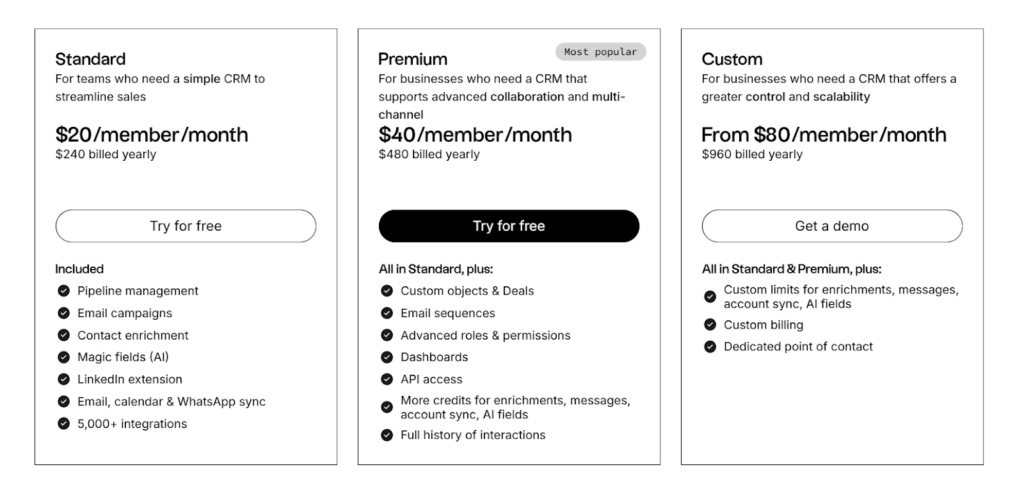
Task: Click the Most popular badge
Action: [600, 52]
